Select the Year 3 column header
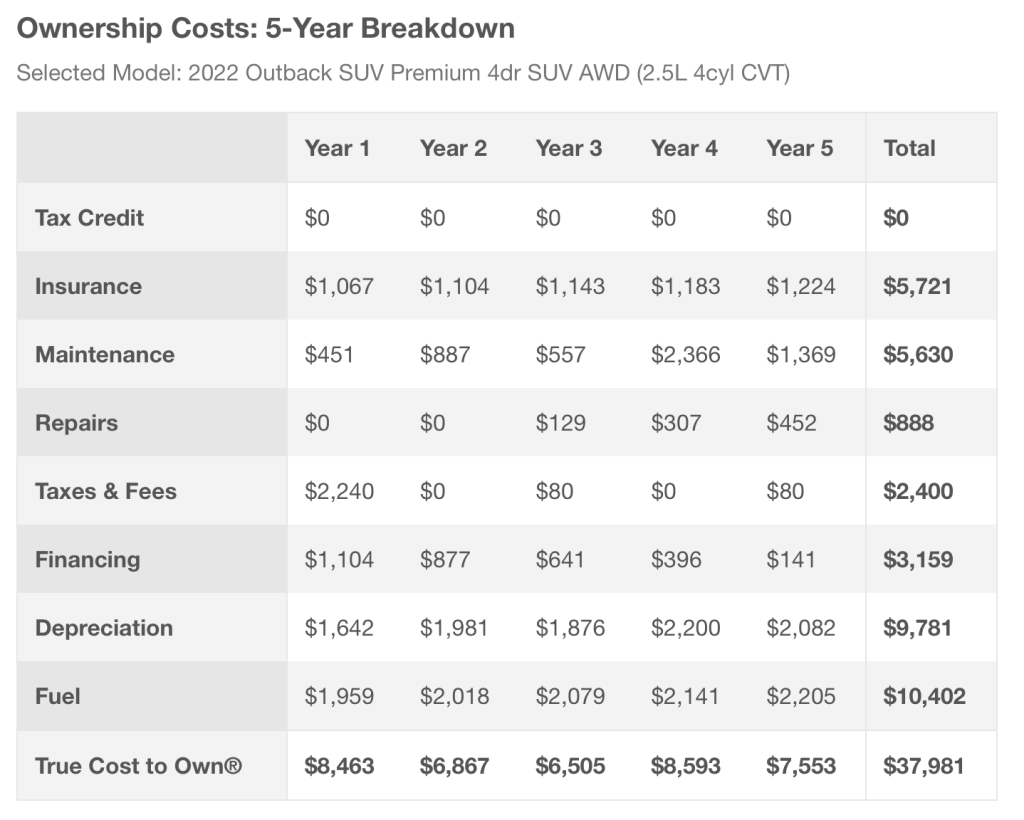The width and height of the screenshot is (1024, 820). pyautogui.click(x=568, y=148)
